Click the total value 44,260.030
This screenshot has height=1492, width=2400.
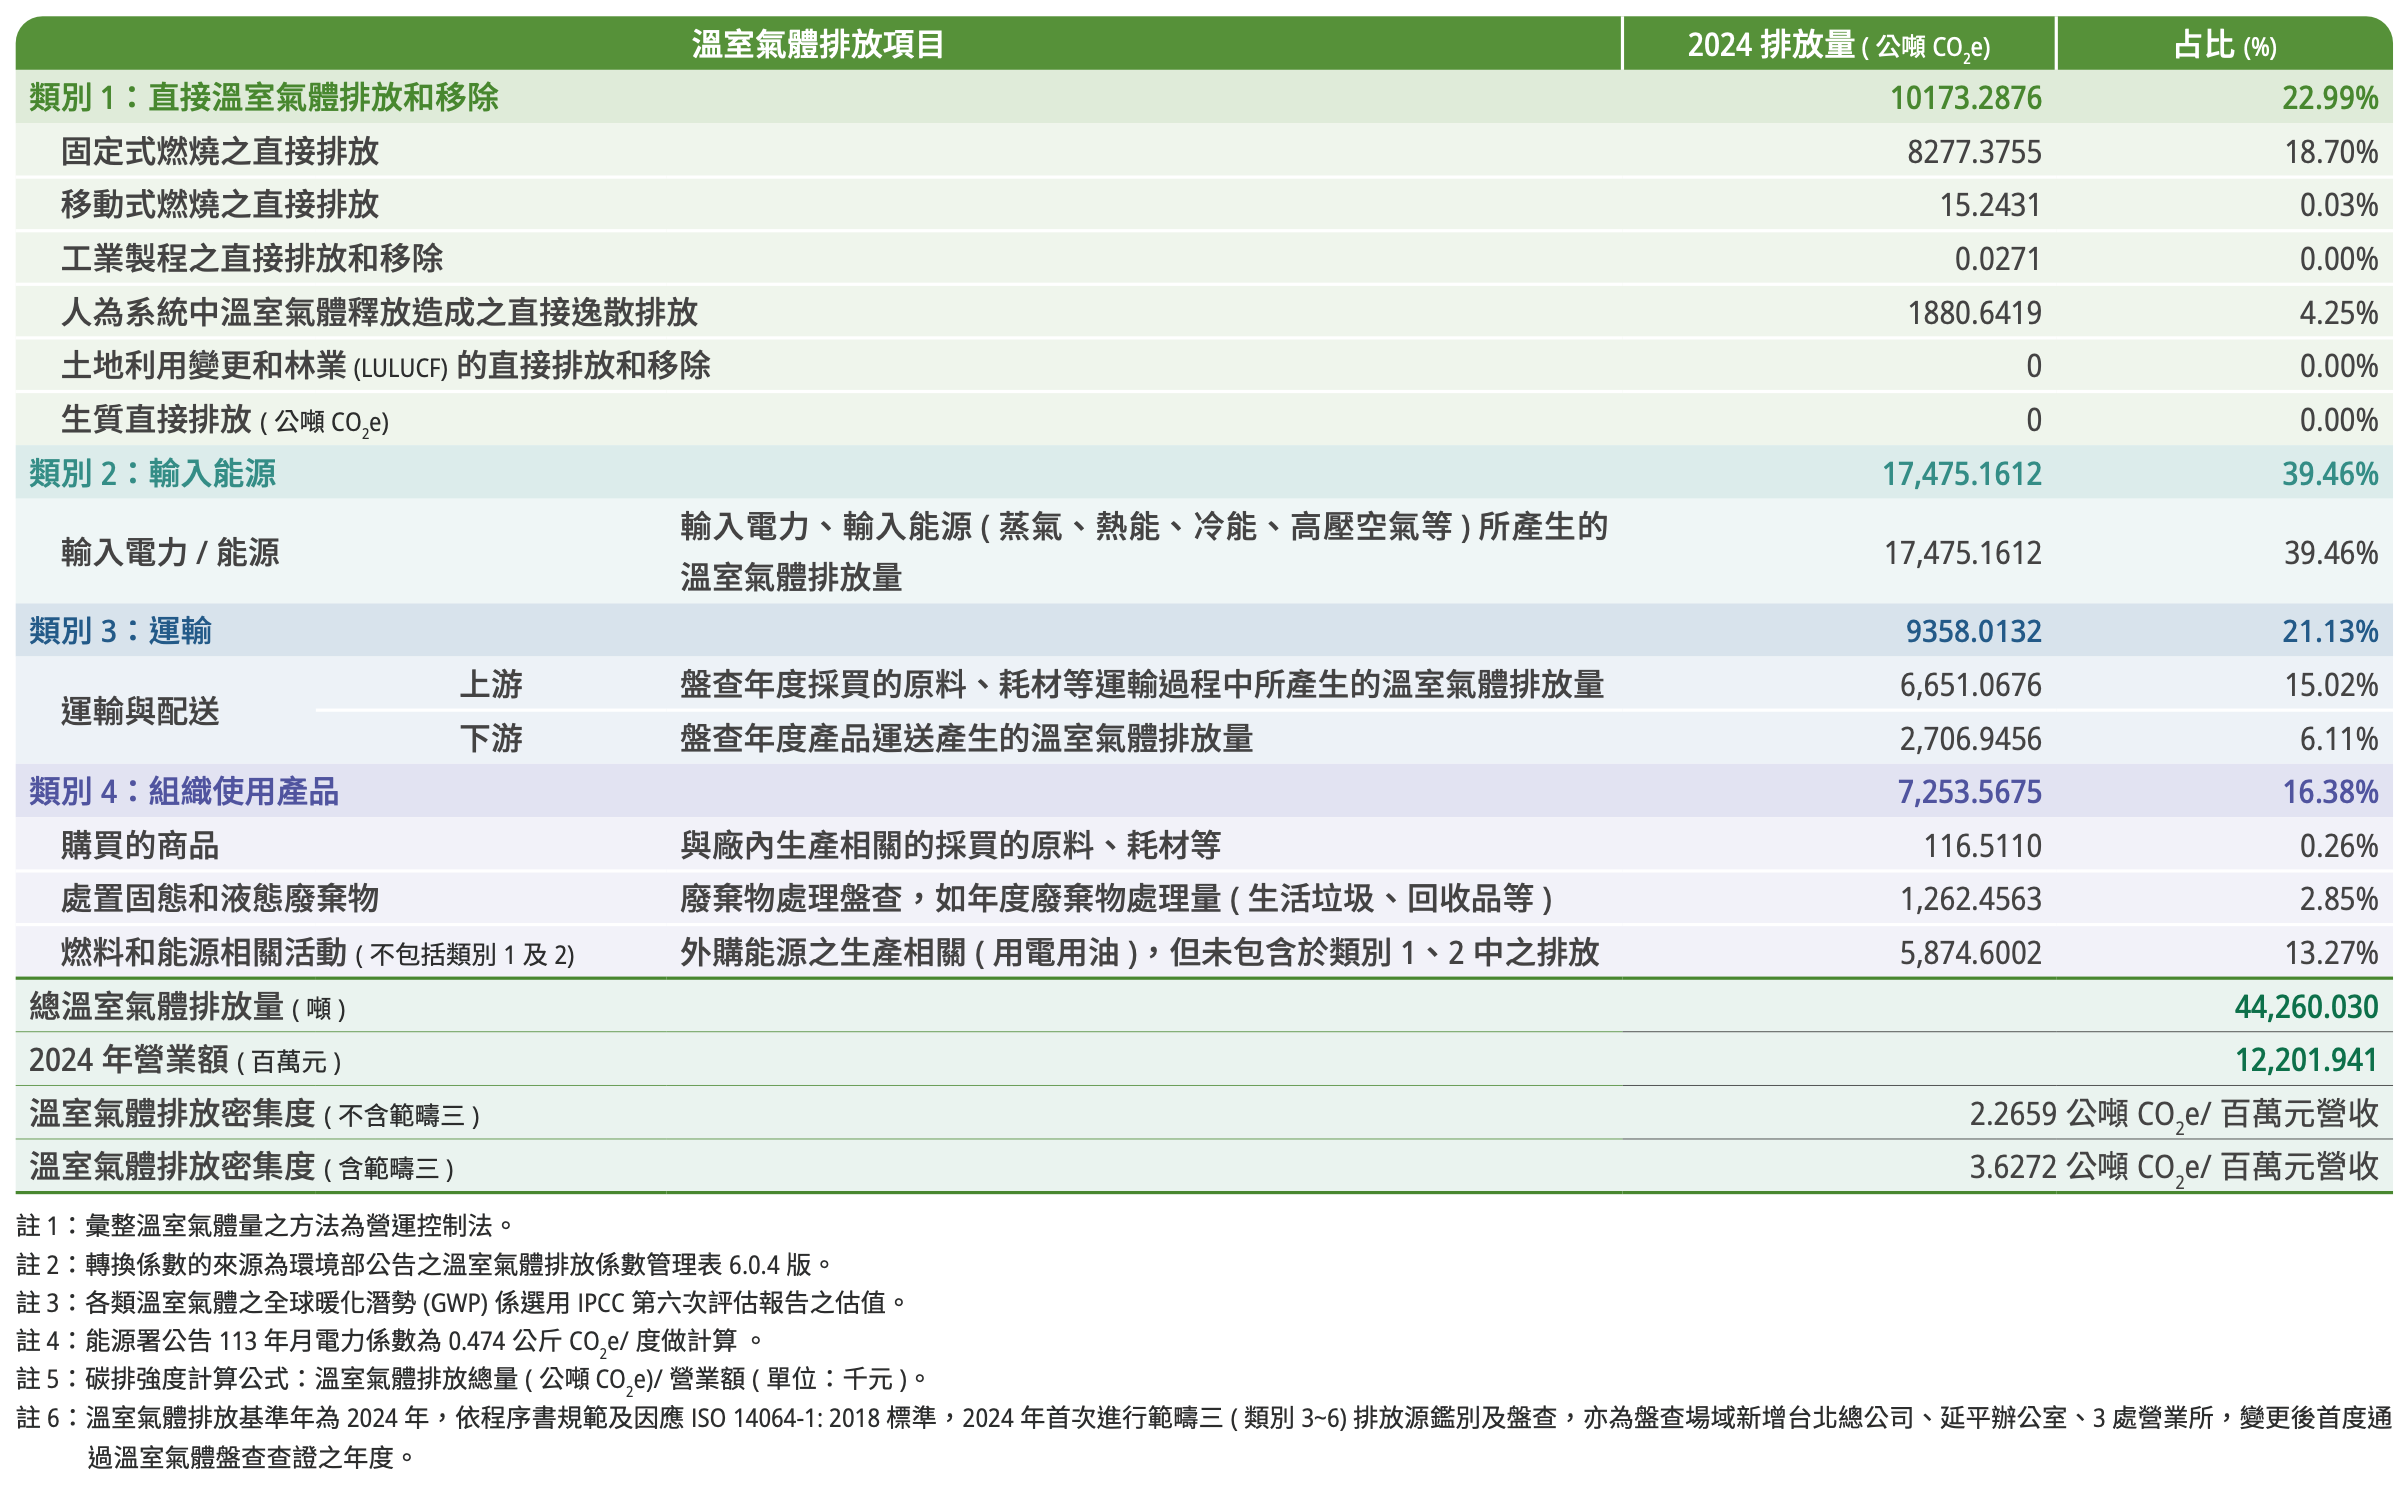2305,1006
